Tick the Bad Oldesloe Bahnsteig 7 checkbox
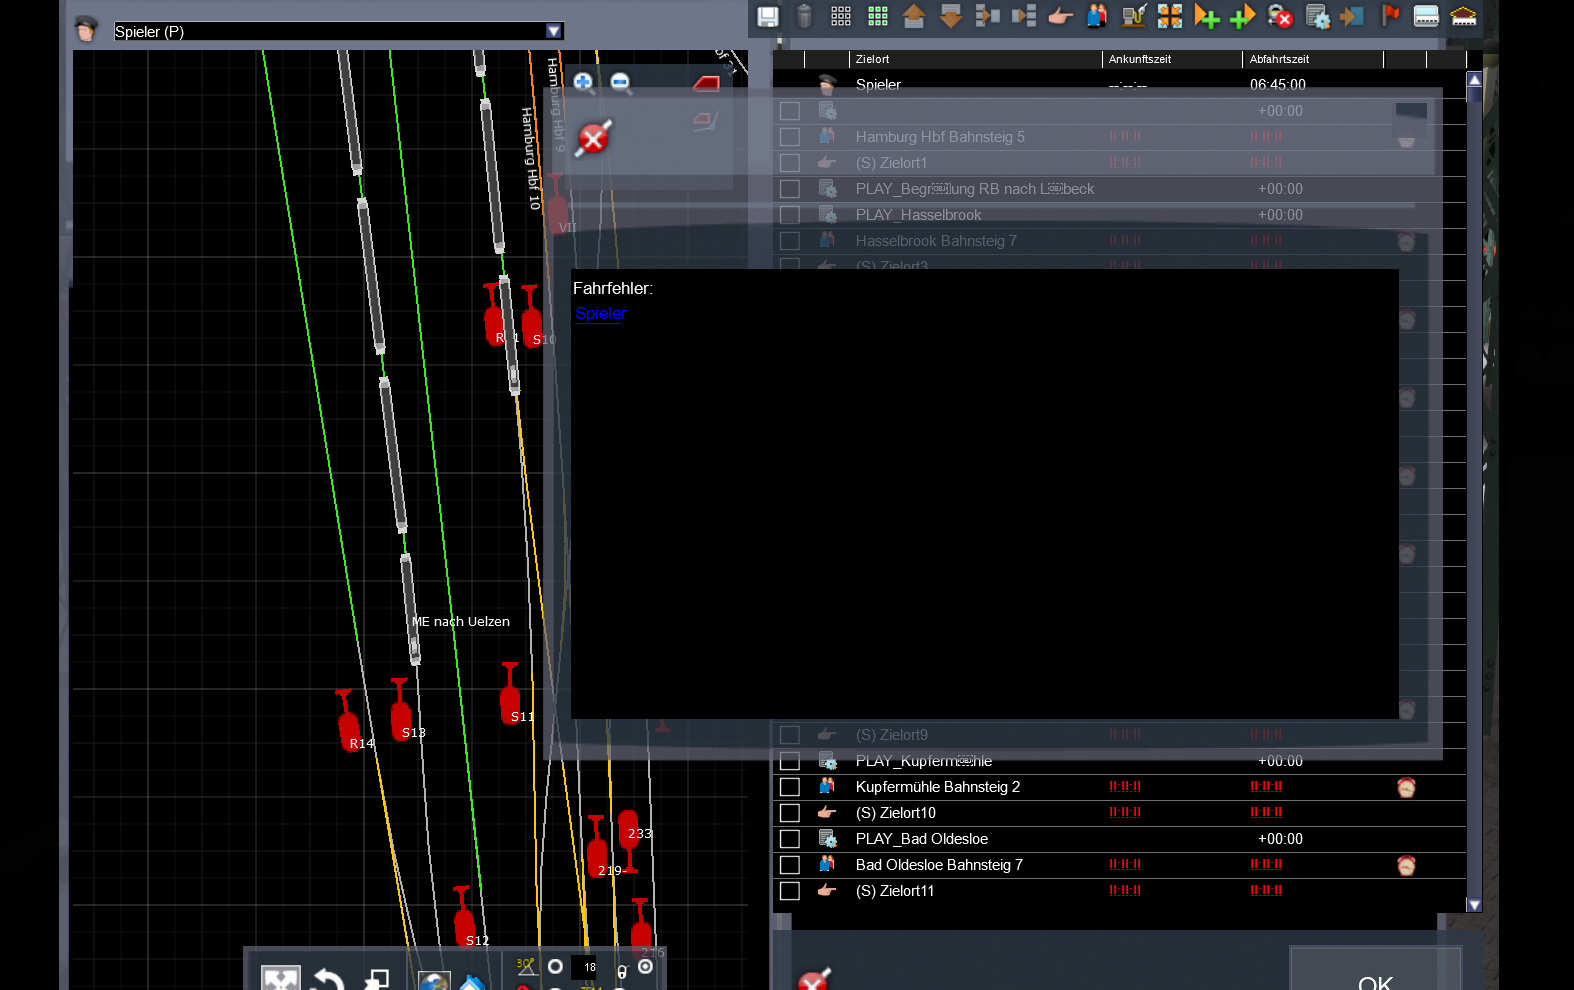 point(790,865)
